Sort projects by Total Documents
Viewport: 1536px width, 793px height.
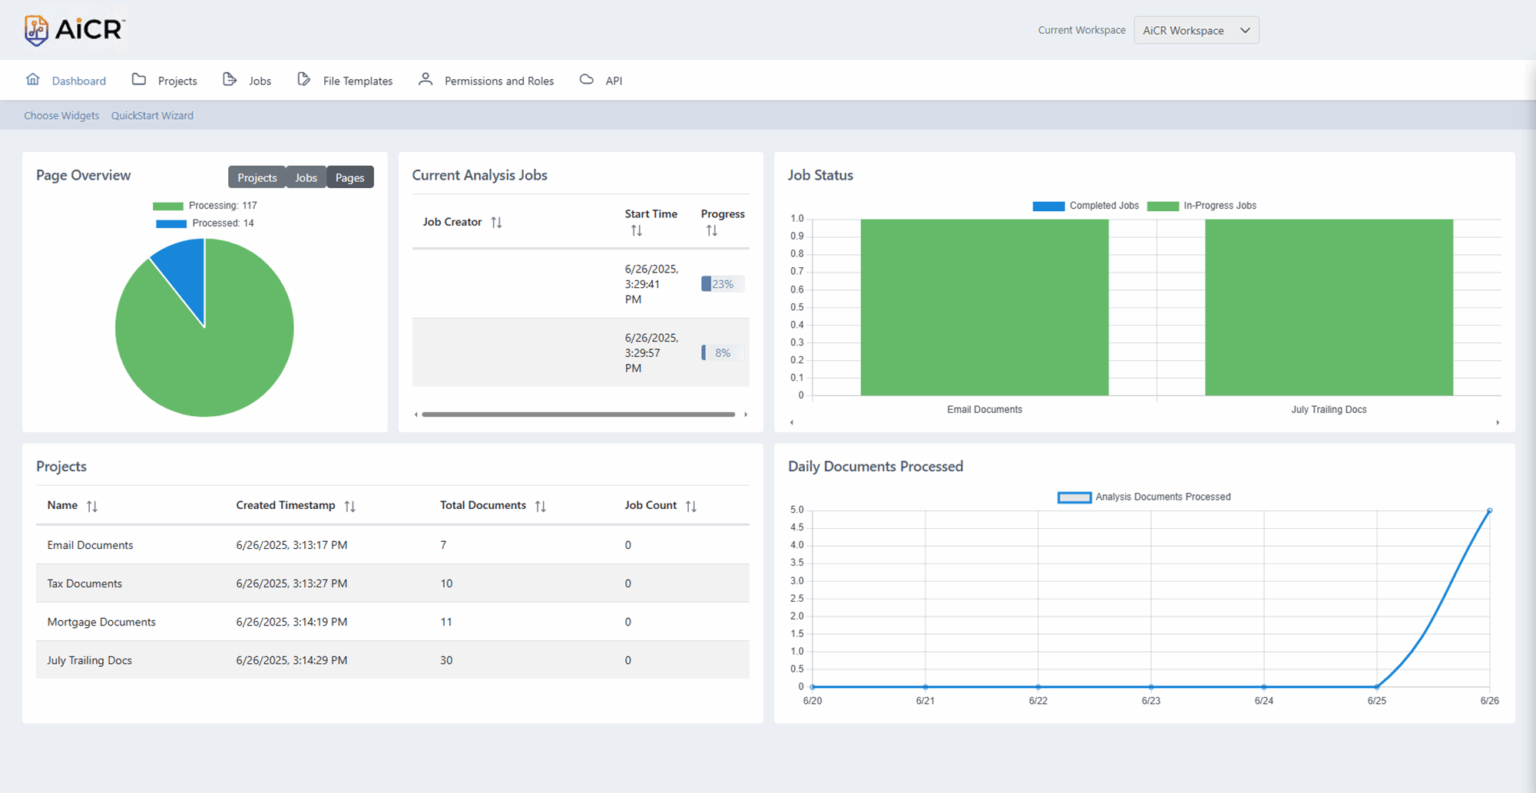[540, 506]
